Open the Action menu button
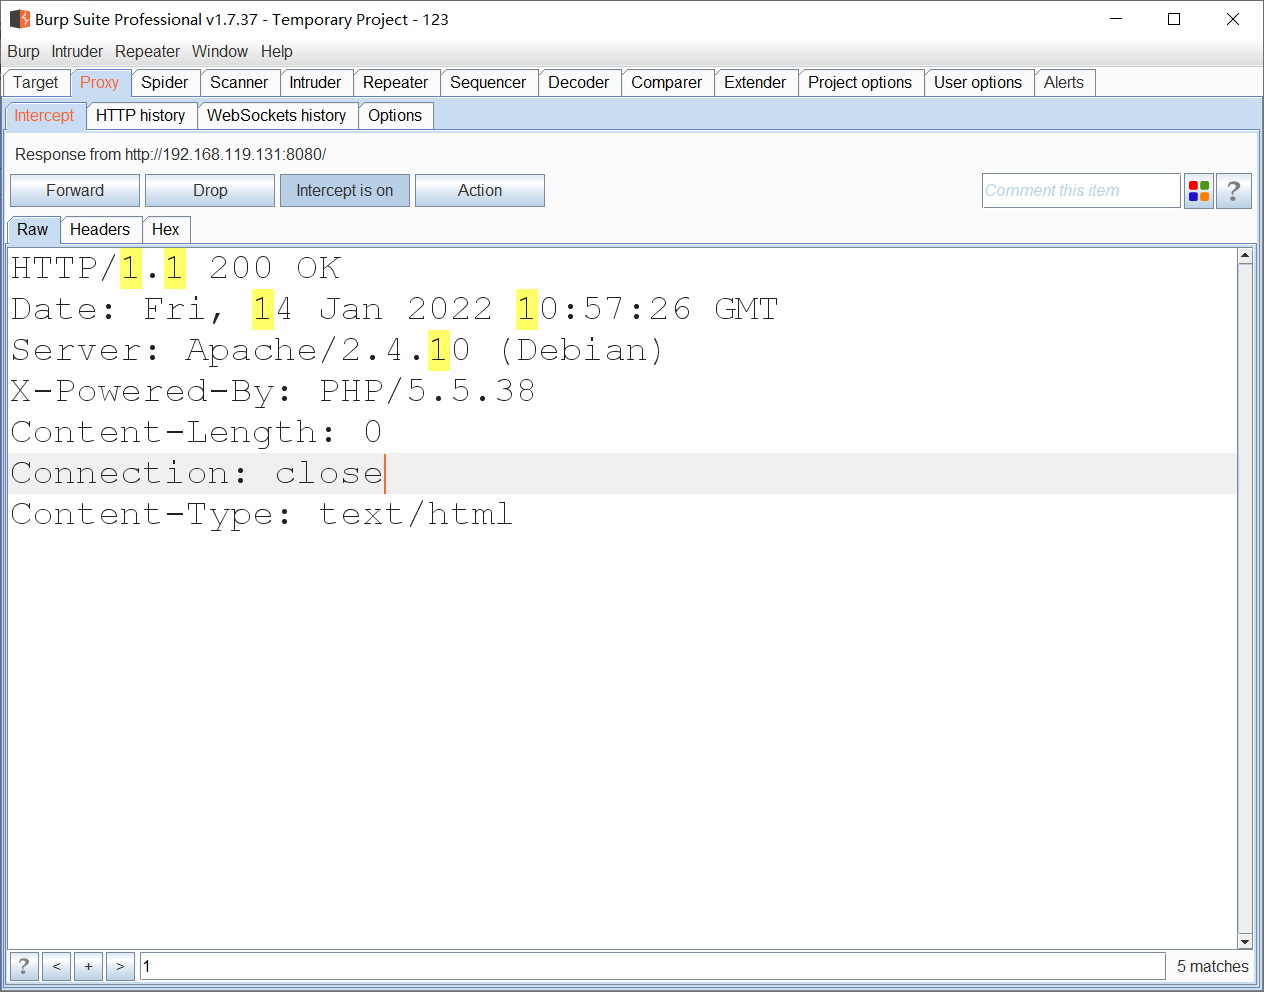Viewport: 1264px width, 992px height. pos(480,190)
